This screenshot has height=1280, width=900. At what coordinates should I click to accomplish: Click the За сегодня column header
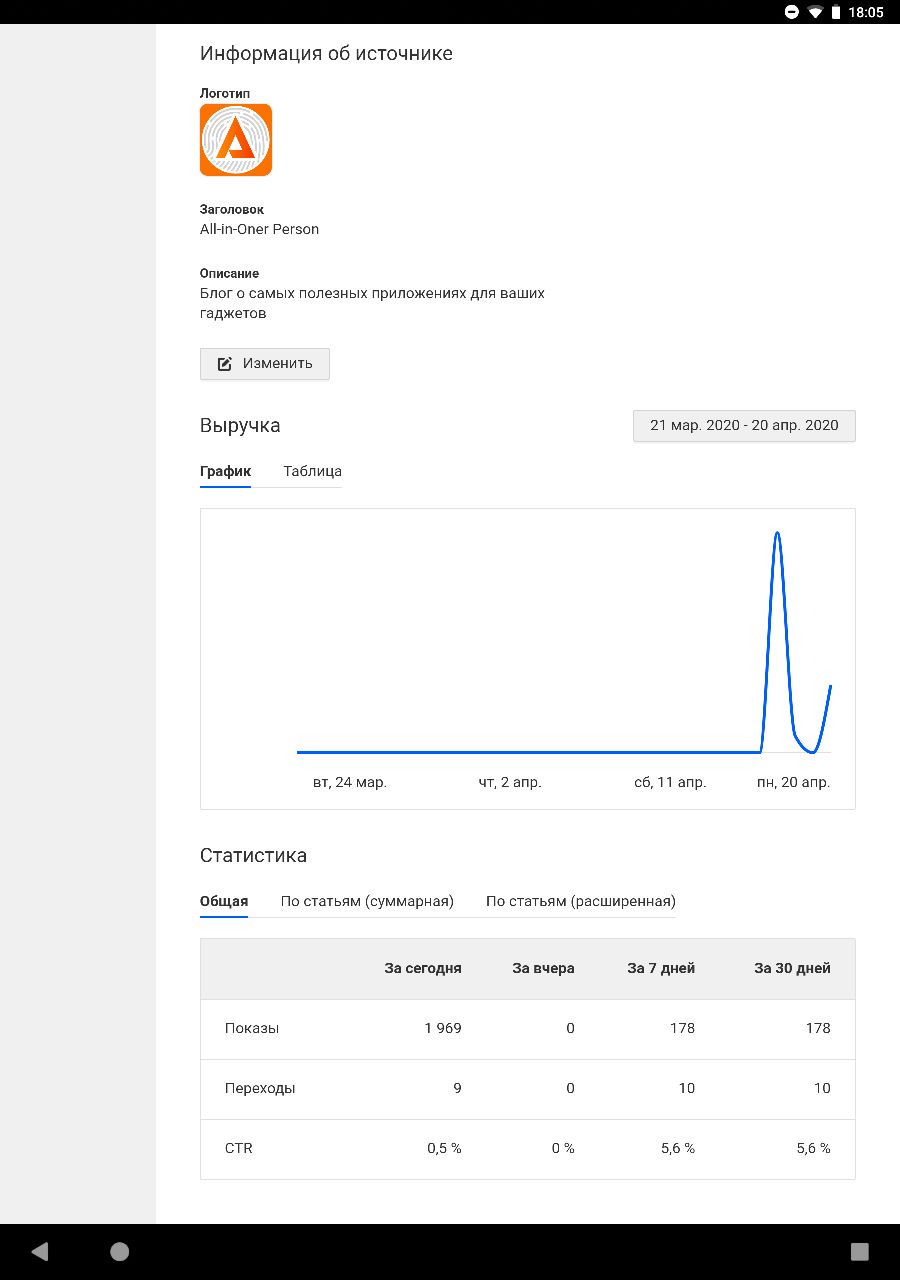423,968
